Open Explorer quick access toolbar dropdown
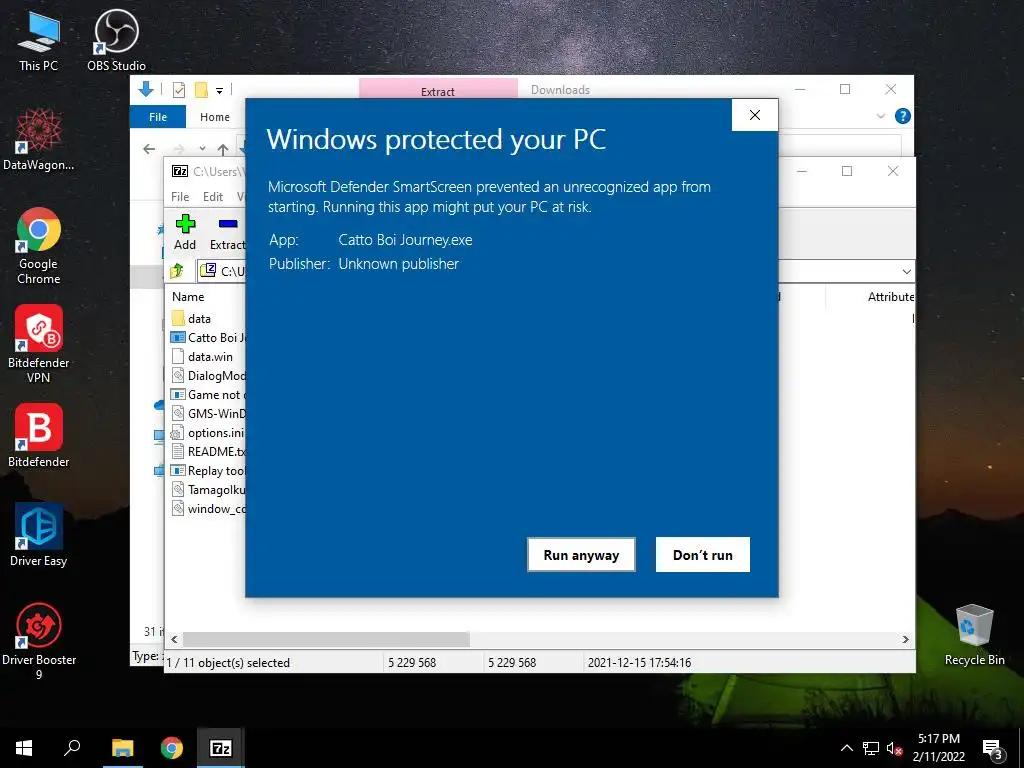The width and height of the screenshot is (1024, 768). point(219,90)
